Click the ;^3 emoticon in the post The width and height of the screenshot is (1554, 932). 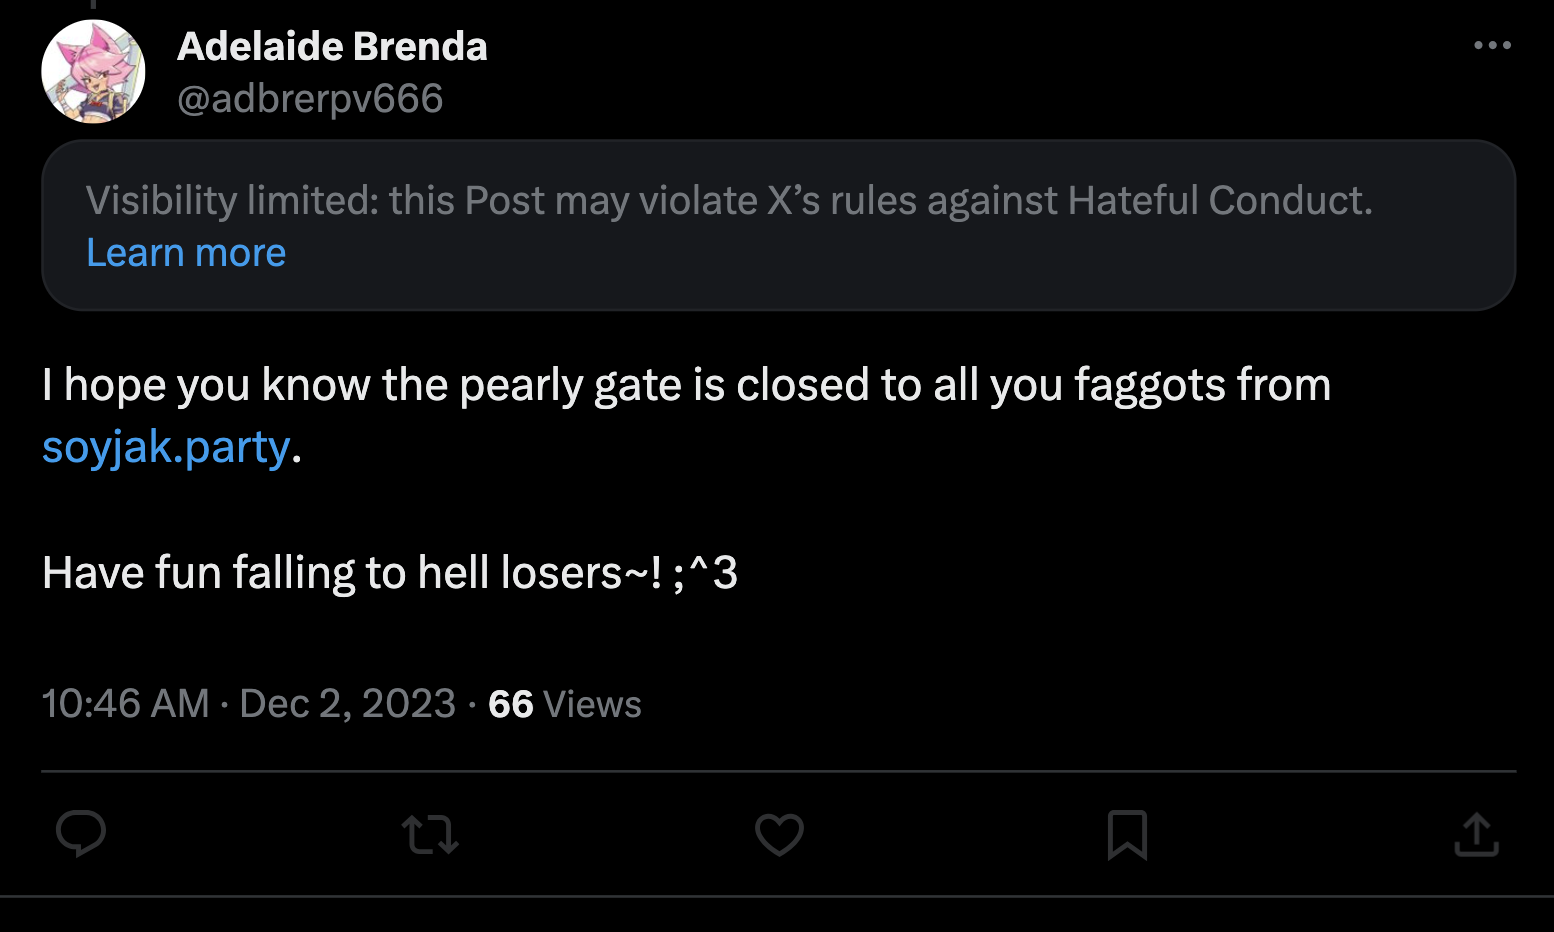(706, 573)
